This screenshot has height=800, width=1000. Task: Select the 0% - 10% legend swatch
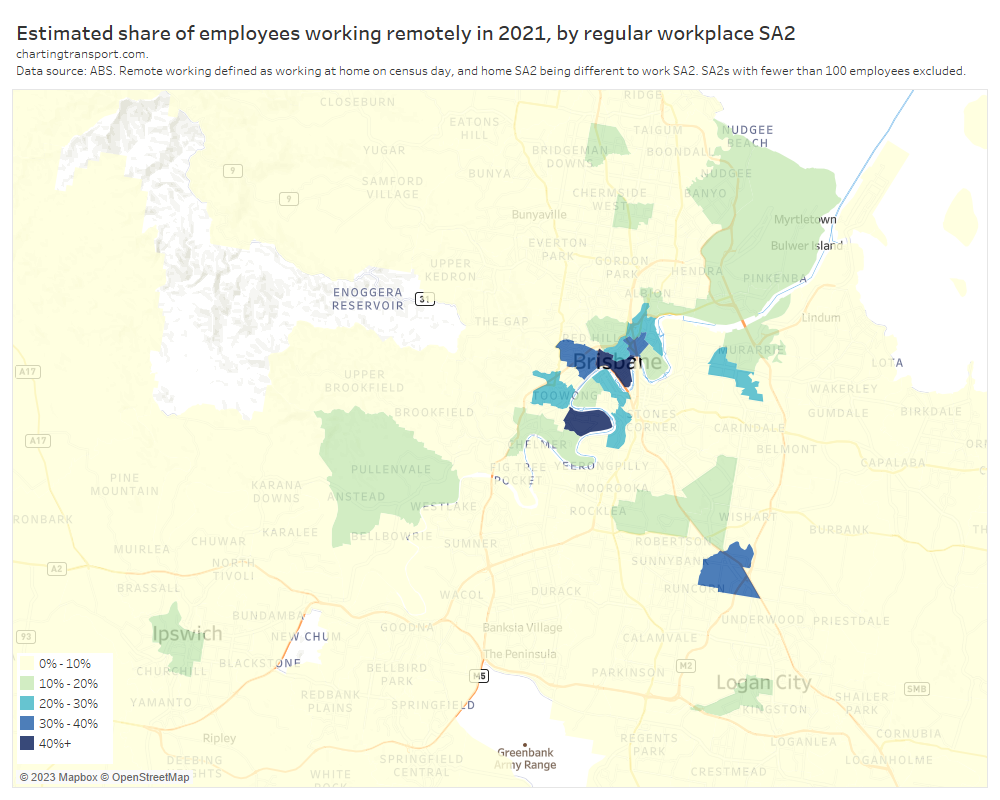pos(27,664)
